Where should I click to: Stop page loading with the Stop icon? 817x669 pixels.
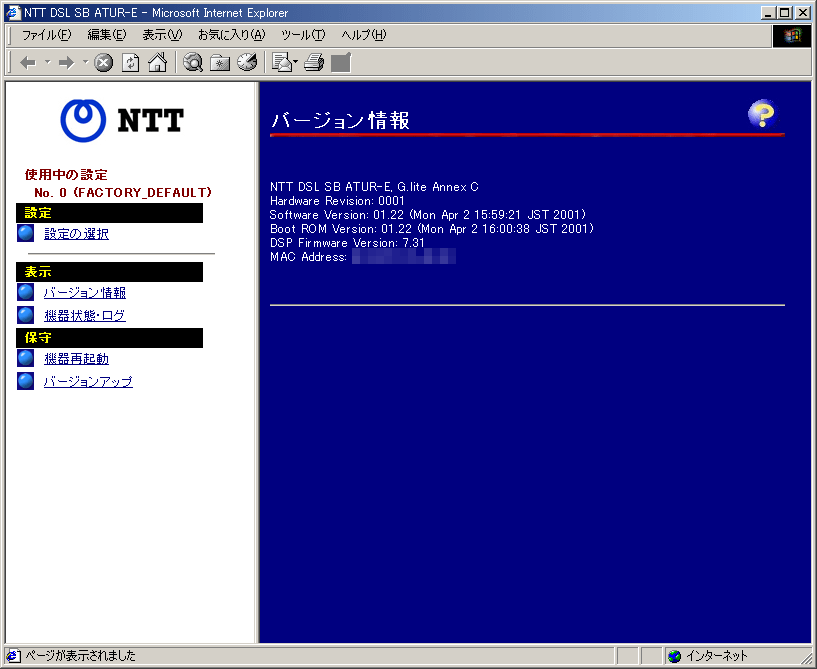tap(103, 63)
